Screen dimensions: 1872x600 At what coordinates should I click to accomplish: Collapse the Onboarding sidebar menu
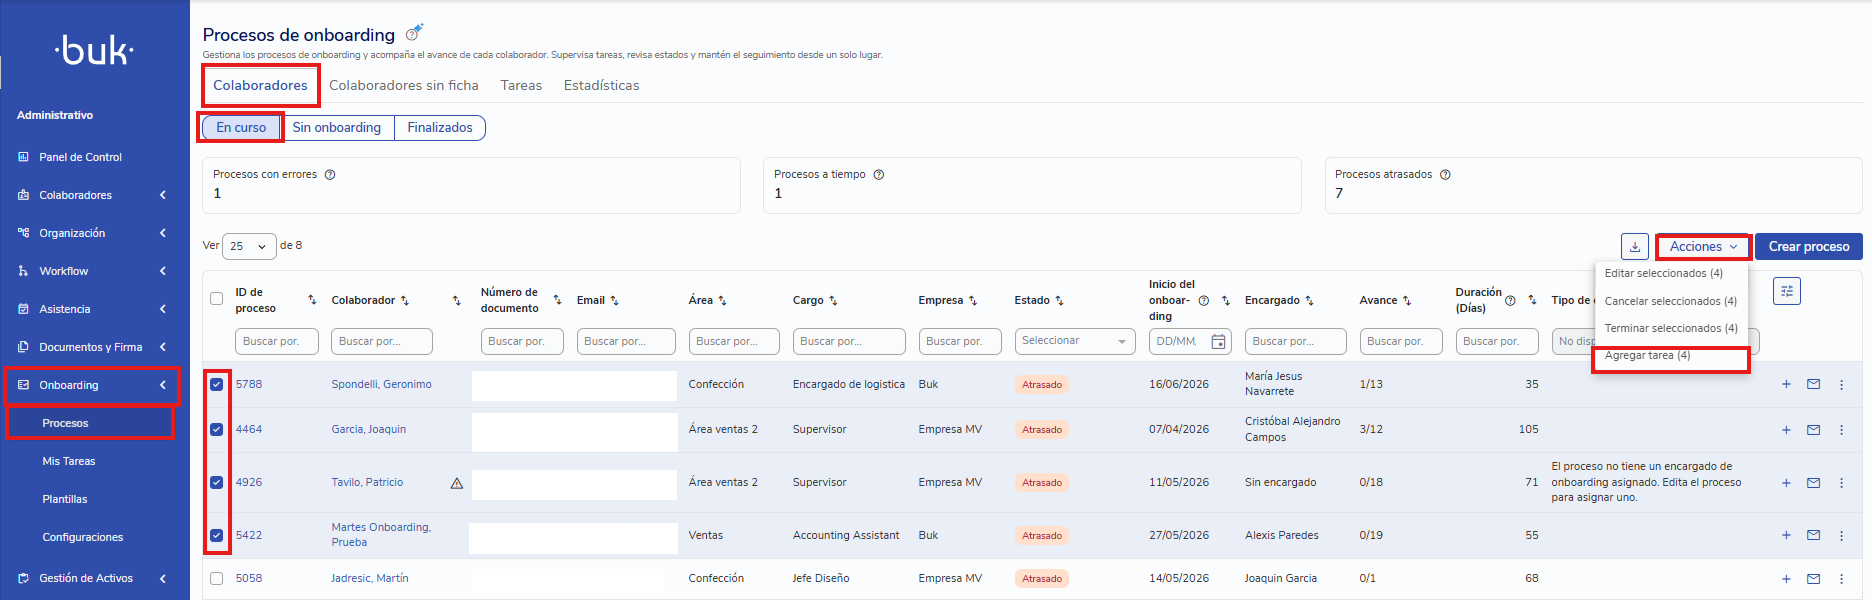94,385
